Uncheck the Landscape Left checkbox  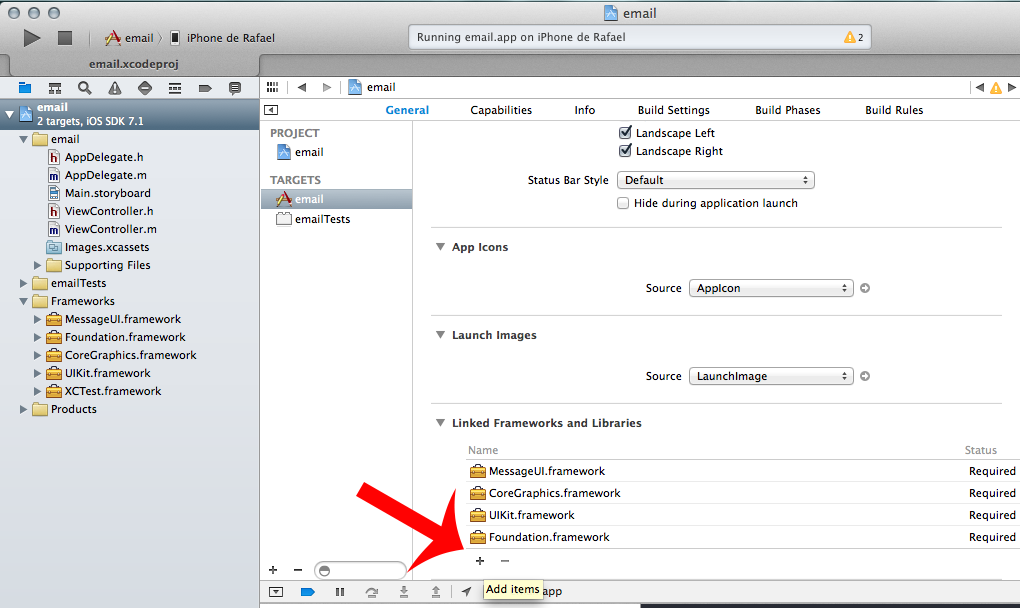[x=626, y=133]
